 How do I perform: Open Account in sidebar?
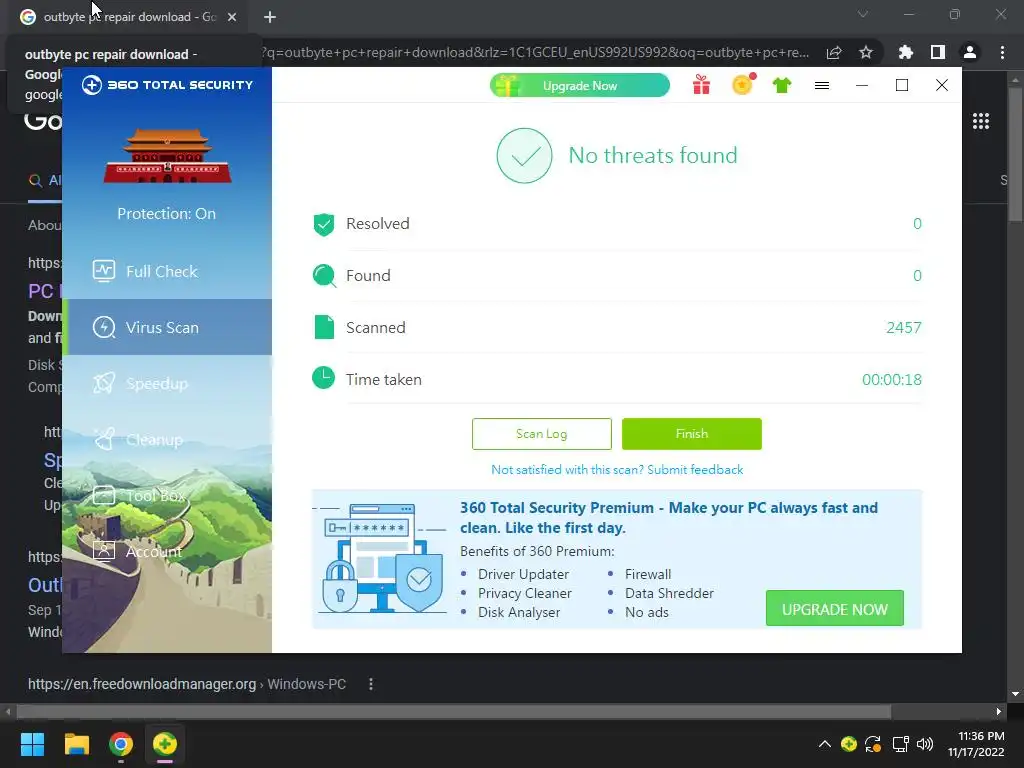tap(167, 552)
